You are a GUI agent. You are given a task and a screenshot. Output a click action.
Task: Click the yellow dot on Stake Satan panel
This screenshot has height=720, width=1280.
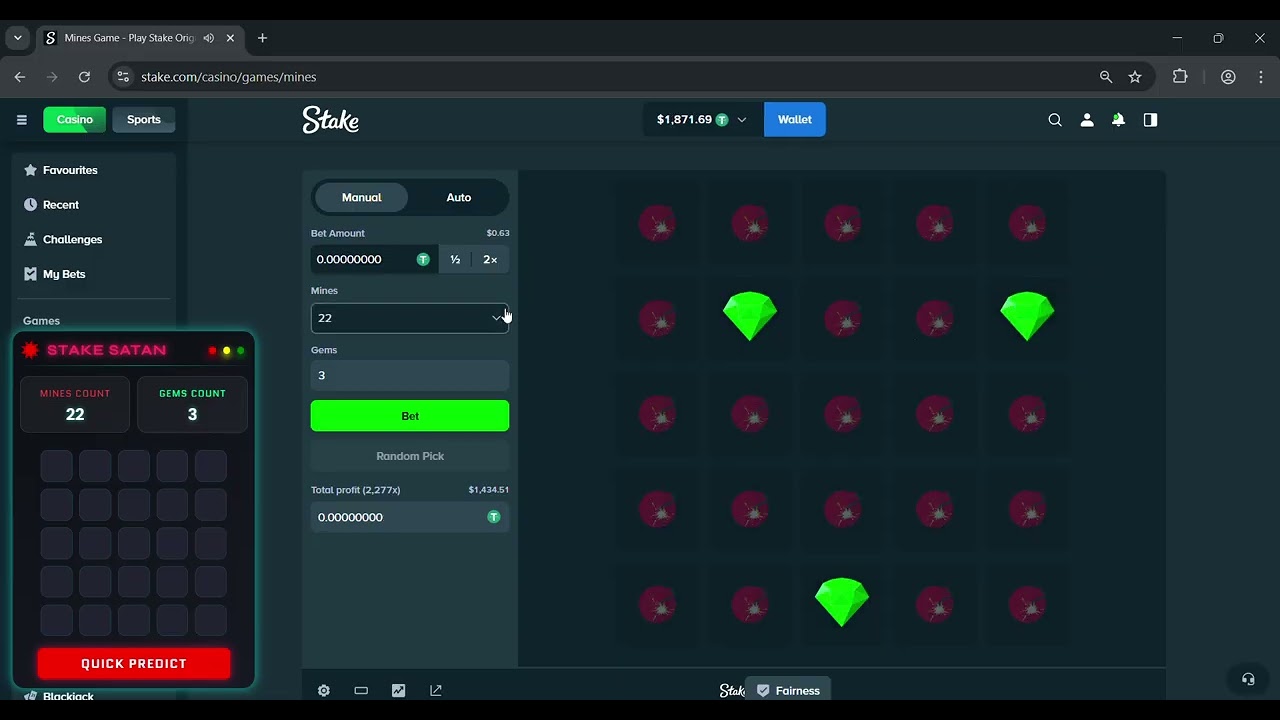226,351
